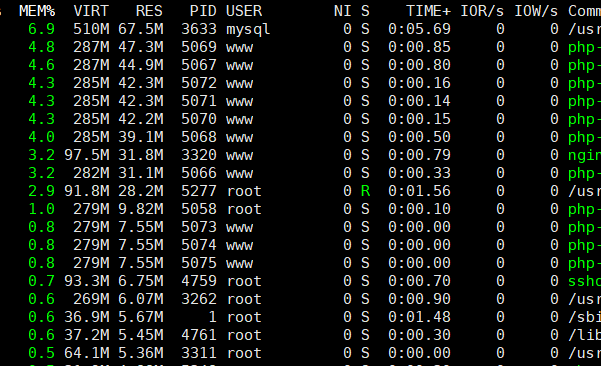The image size is (601, 366).
Task: Click the 269M VIRT value
Action: coord(91,299)
